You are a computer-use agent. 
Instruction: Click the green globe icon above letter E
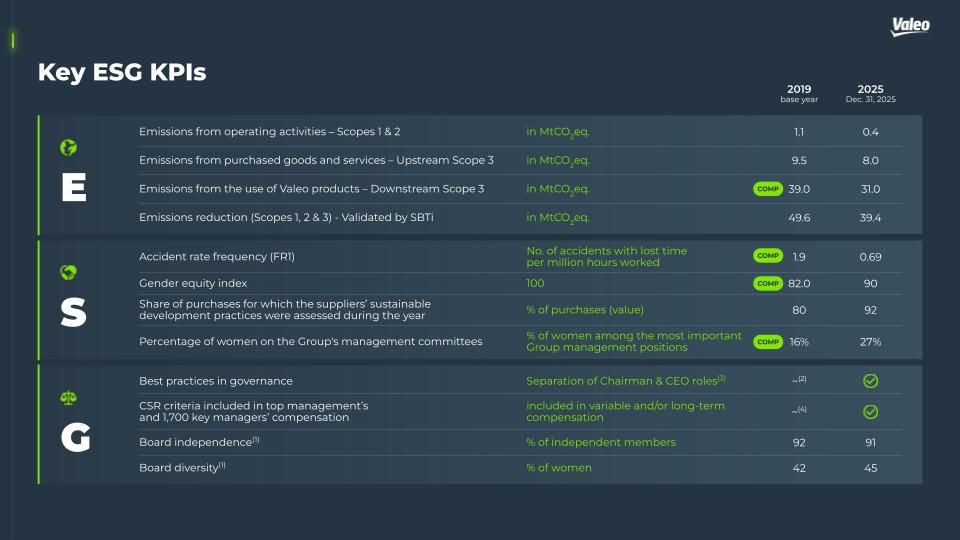pos(68,148)
